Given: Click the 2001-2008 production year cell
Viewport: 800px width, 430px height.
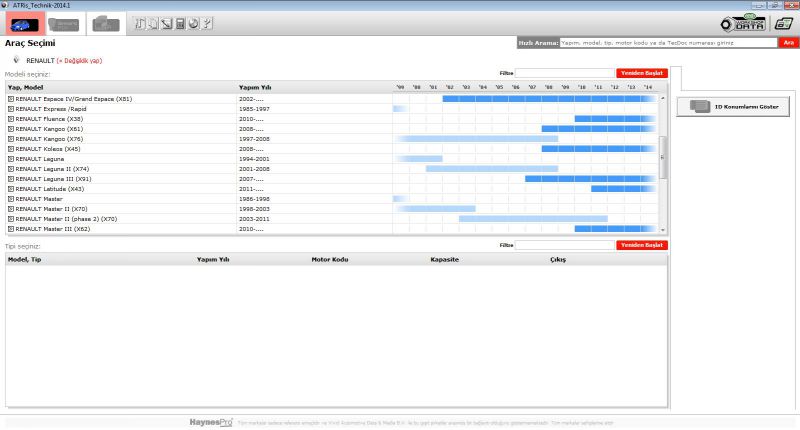Looking at the screenshot, I should tap(254, 169).
